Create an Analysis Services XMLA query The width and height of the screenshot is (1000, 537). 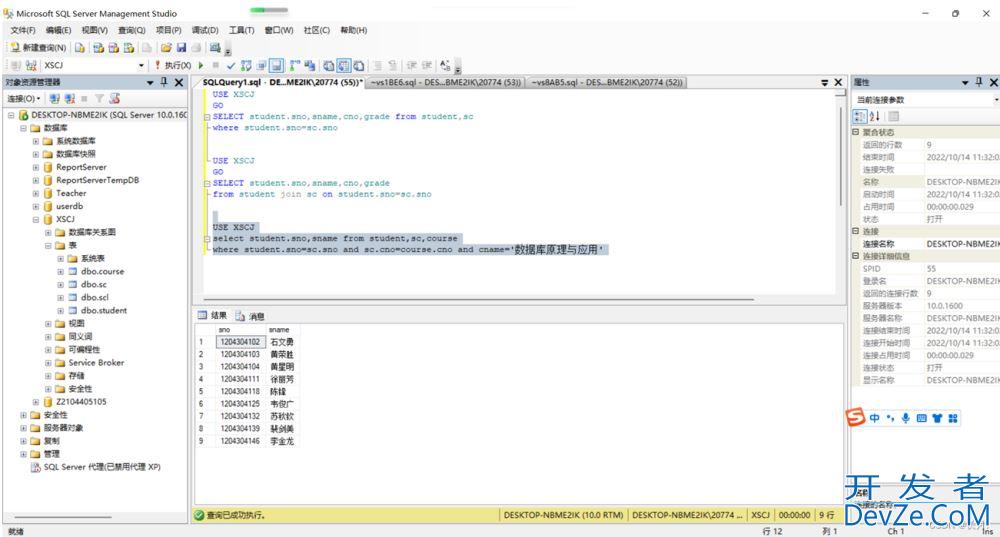click(x=129, y=48)
